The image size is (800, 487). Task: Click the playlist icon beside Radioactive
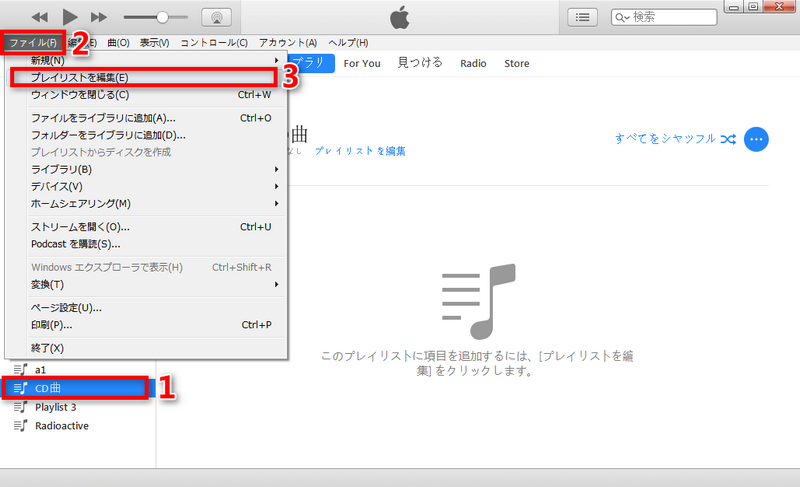click(x=20, y=425)
